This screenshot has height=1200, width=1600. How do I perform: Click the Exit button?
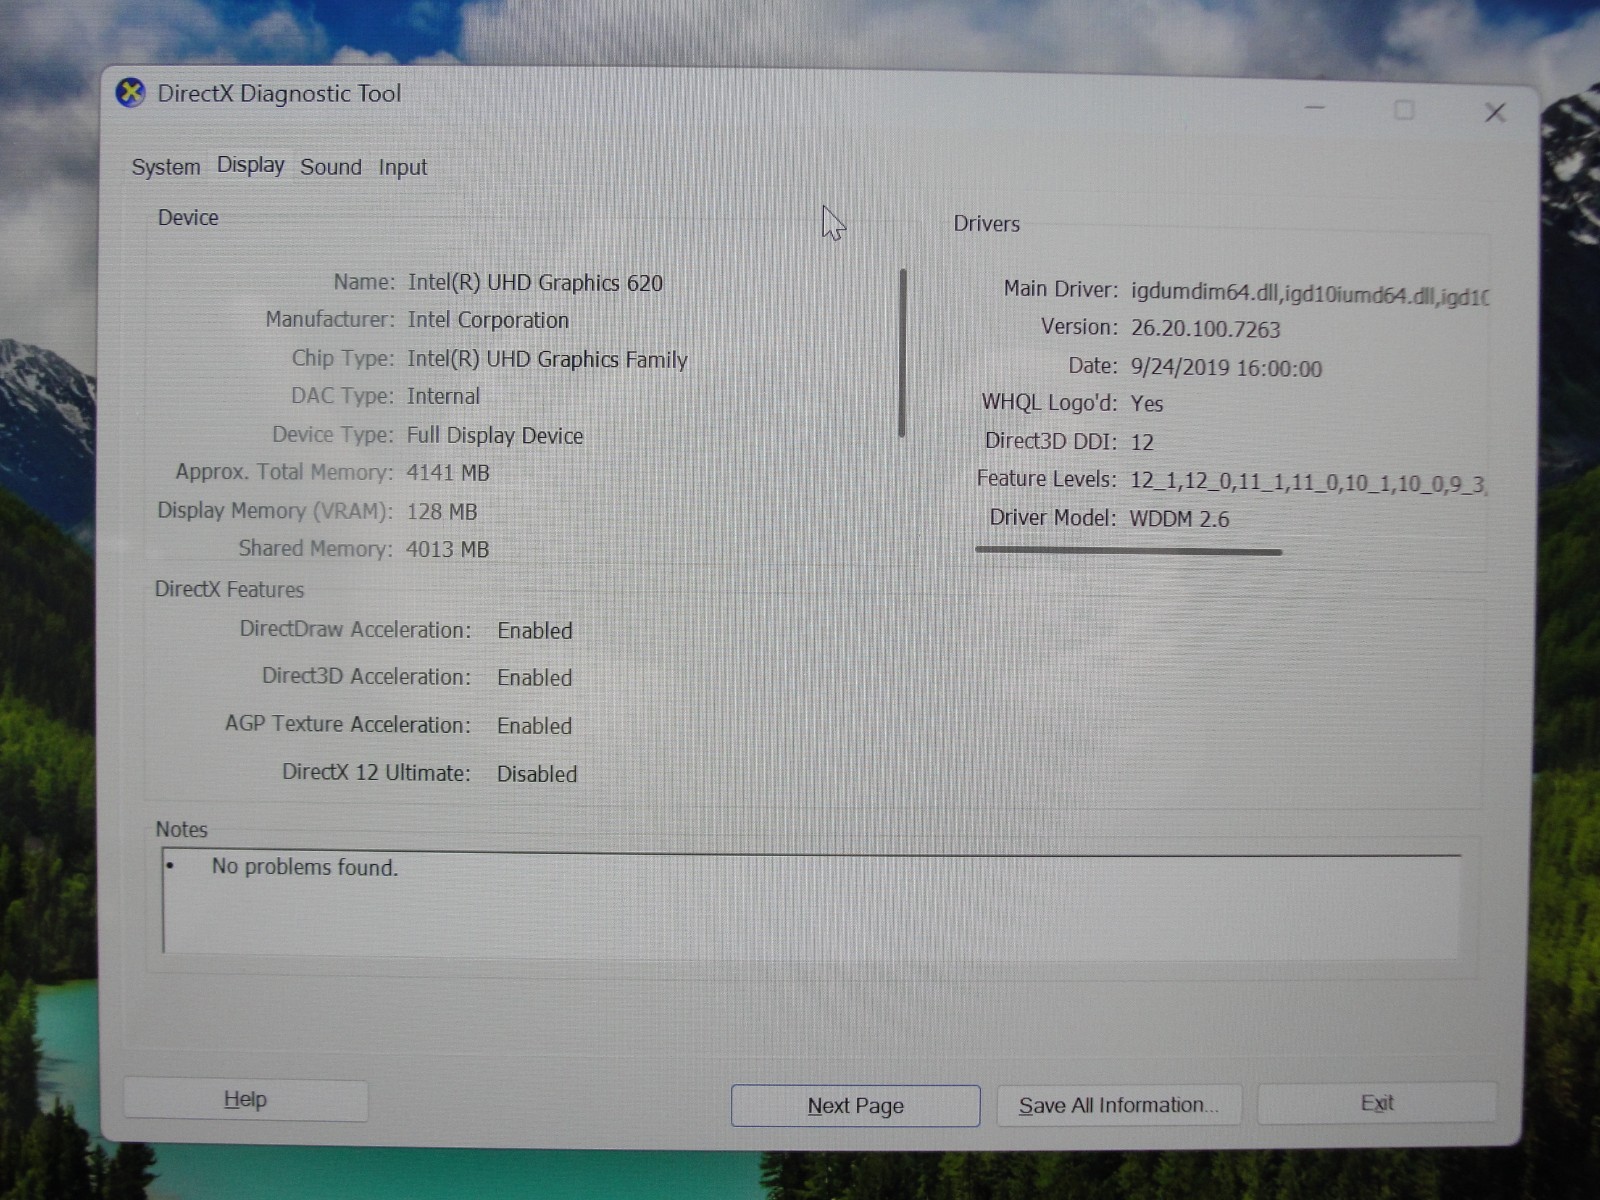point(1377,1103)
